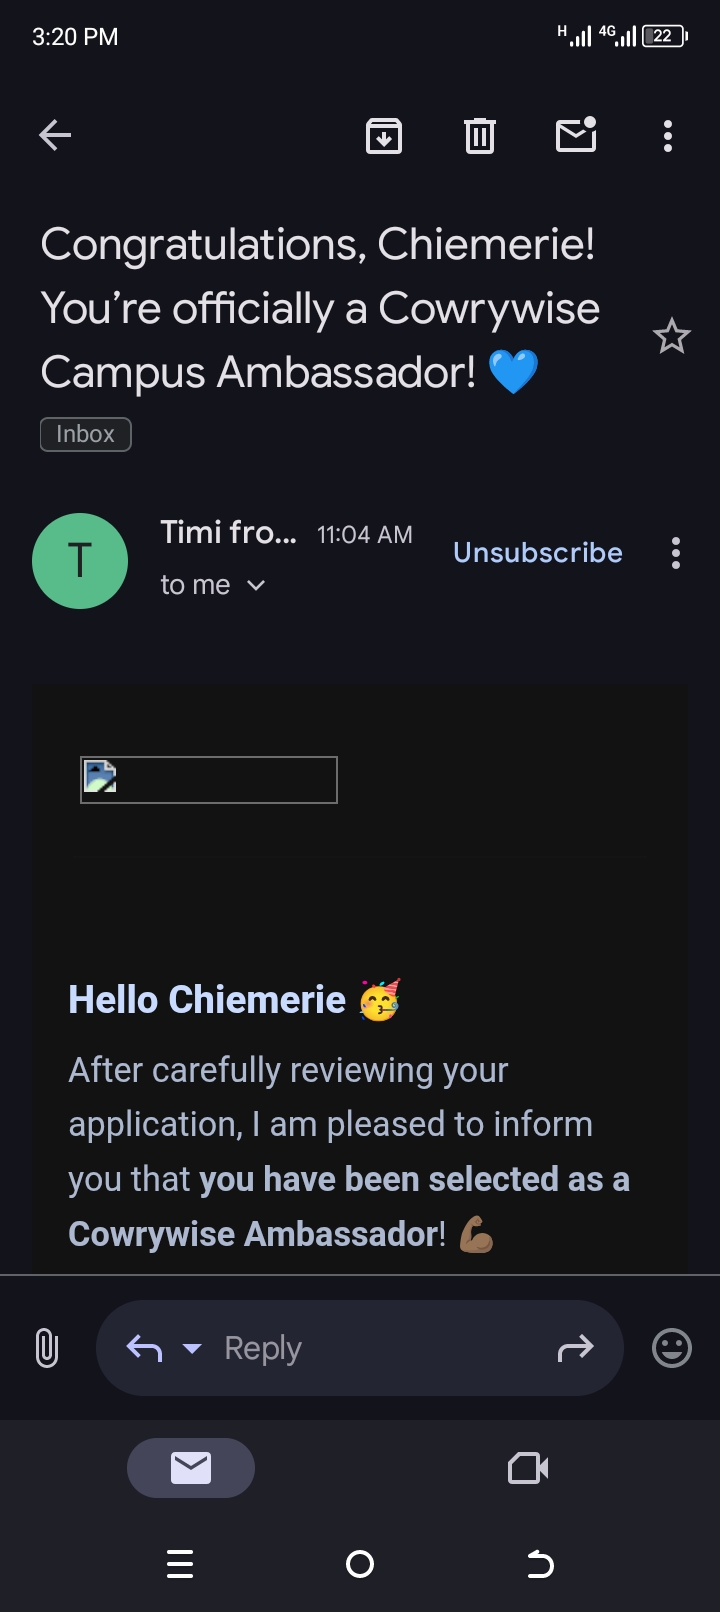The image size is (720, 1612).
Task: Open the top-right overflow menu
Action: (668, 135)
